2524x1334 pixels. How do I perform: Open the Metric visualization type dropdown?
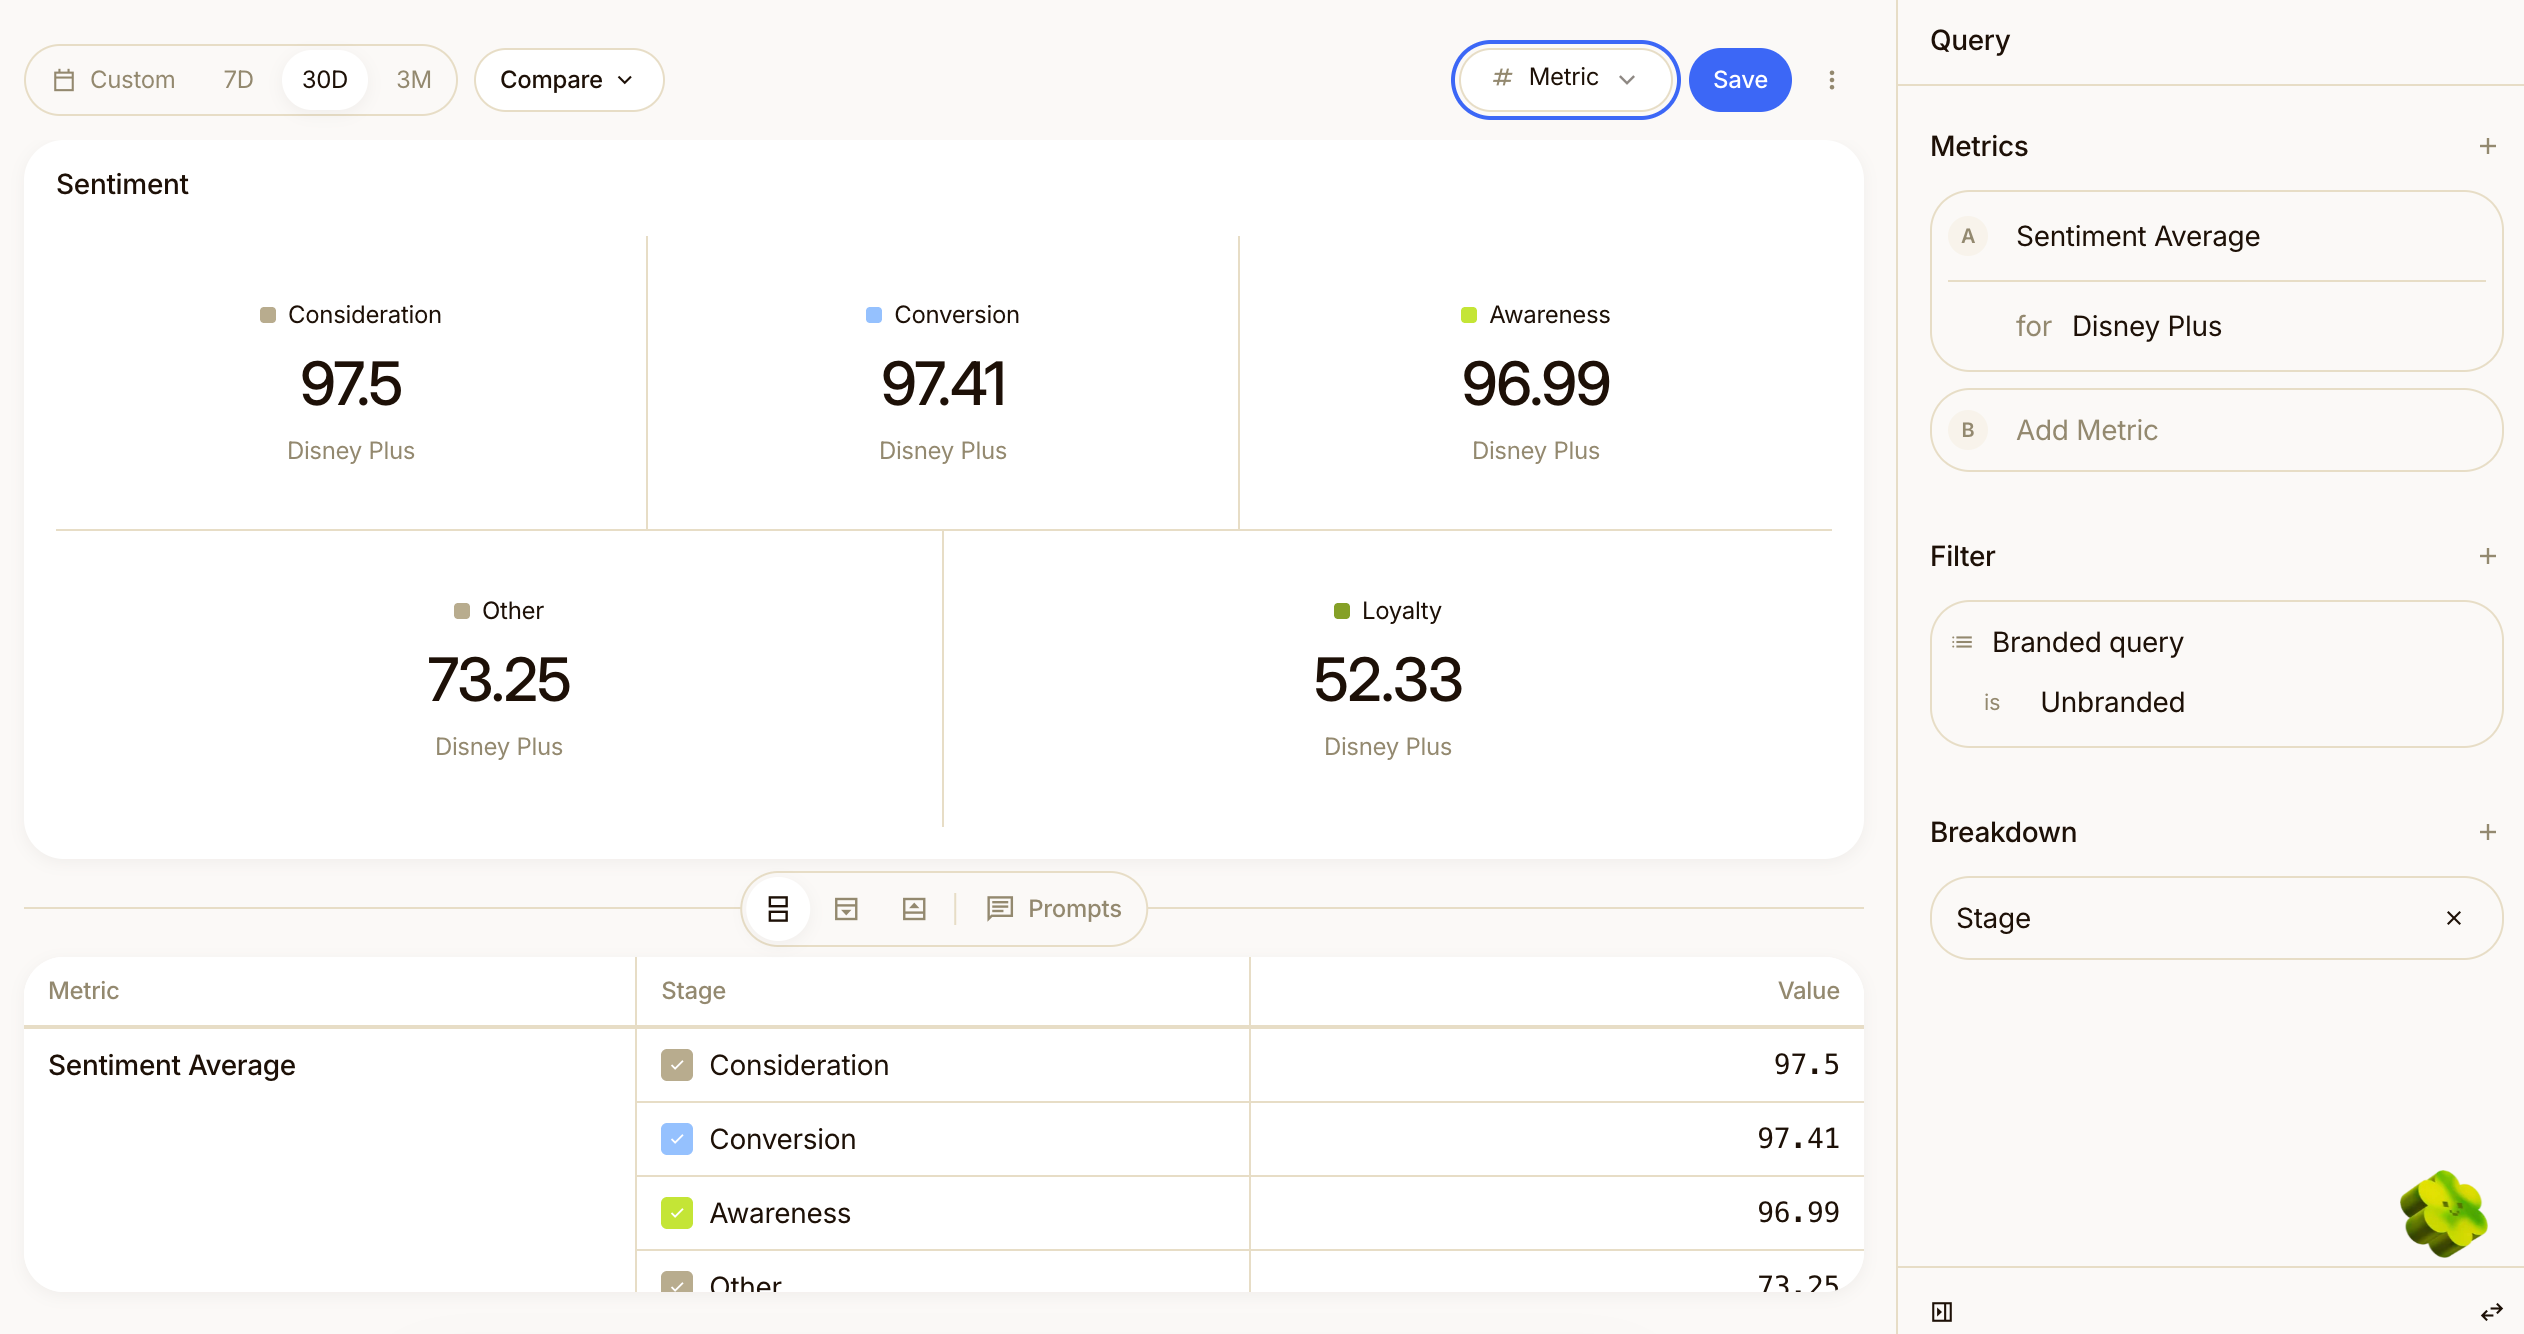pyautogui.click(x=1565, y=78)
